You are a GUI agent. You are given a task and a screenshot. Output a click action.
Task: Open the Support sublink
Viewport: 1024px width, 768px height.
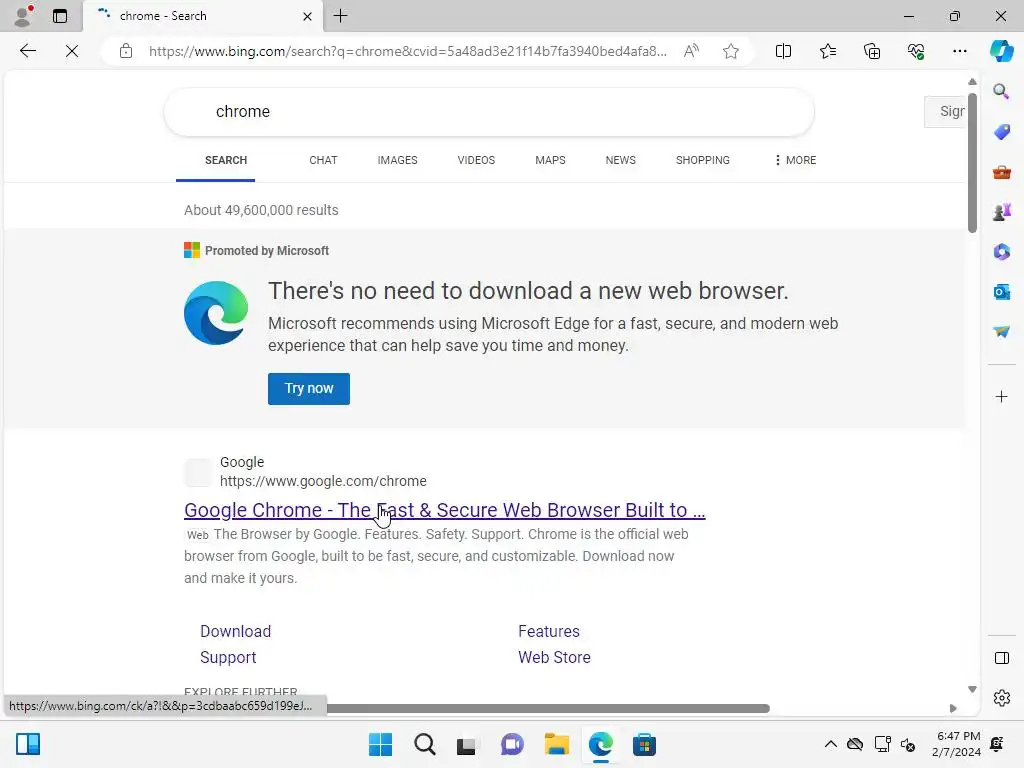228,658
